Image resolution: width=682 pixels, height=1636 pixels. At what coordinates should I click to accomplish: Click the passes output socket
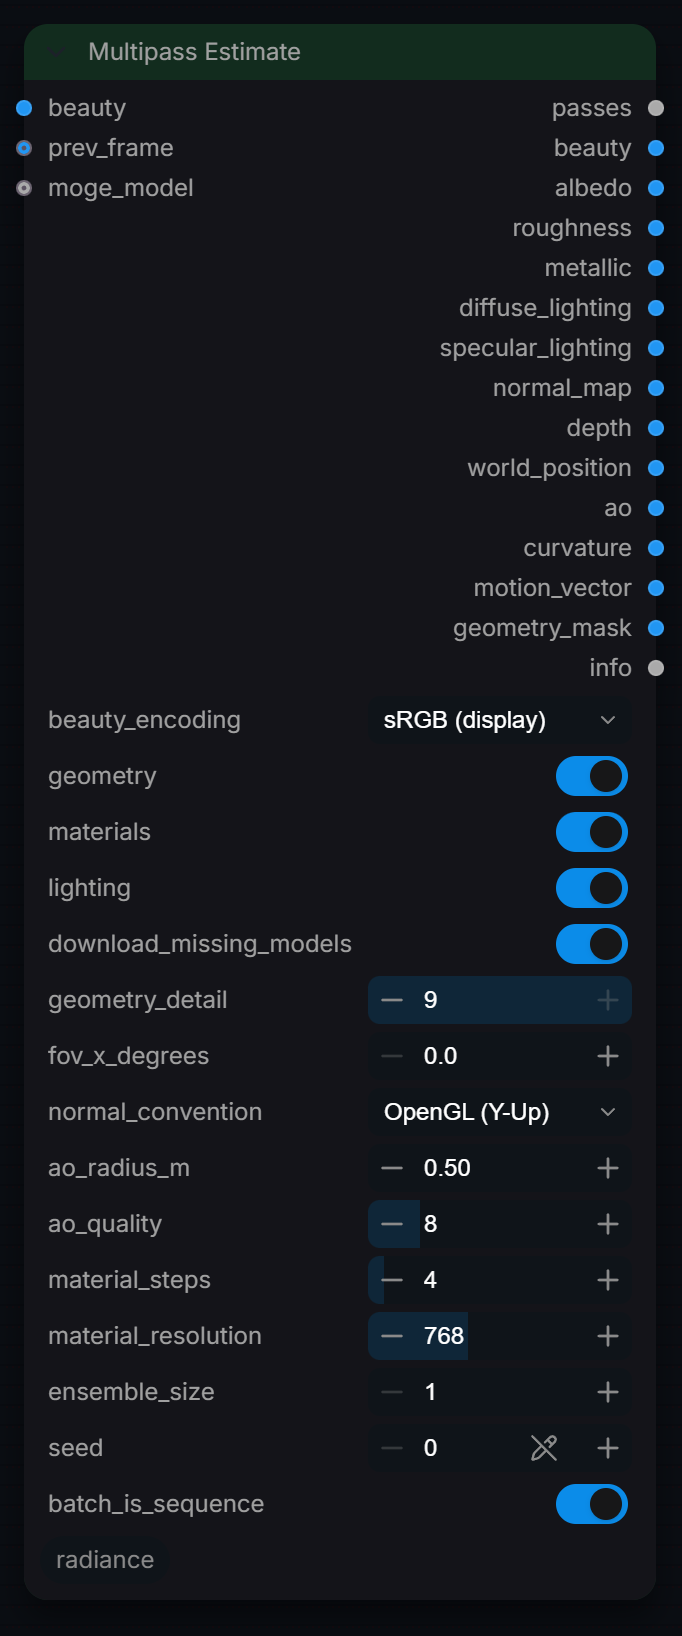[x=656, y=108]
